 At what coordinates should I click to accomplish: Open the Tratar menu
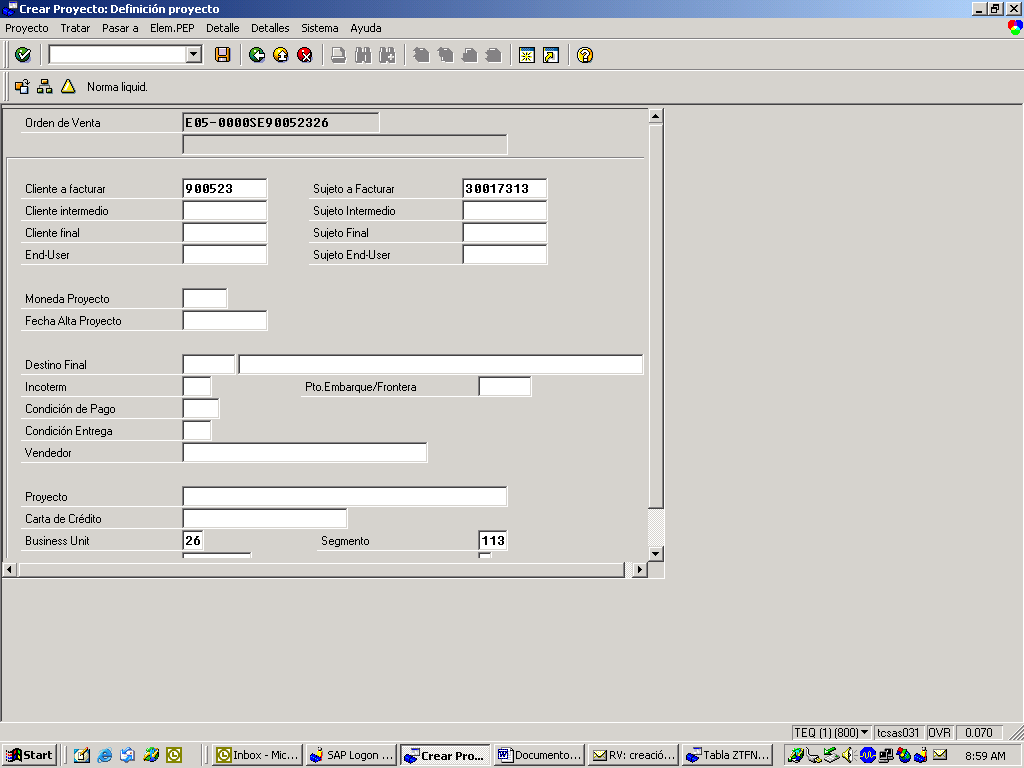pos(75,28)
